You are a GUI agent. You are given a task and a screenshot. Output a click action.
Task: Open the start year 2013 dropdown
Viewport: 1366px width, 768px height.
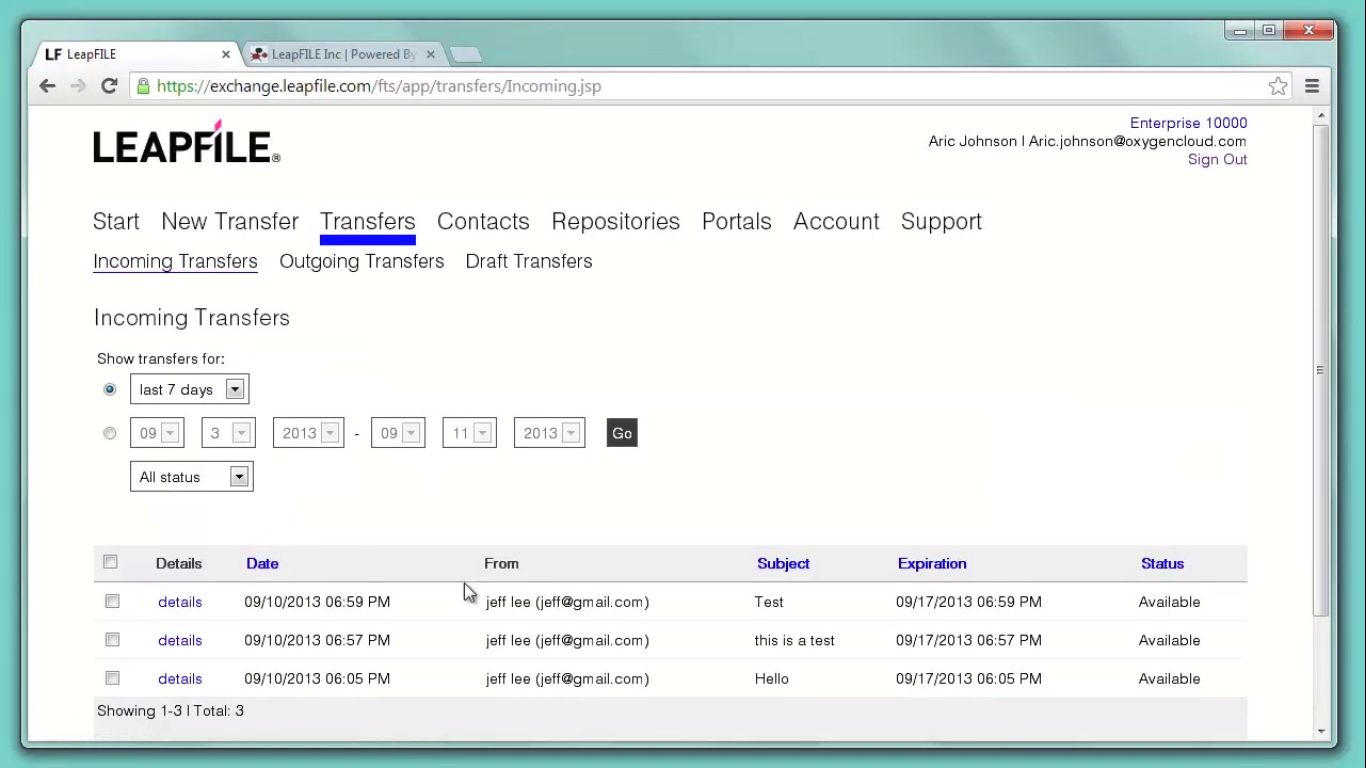308,433
